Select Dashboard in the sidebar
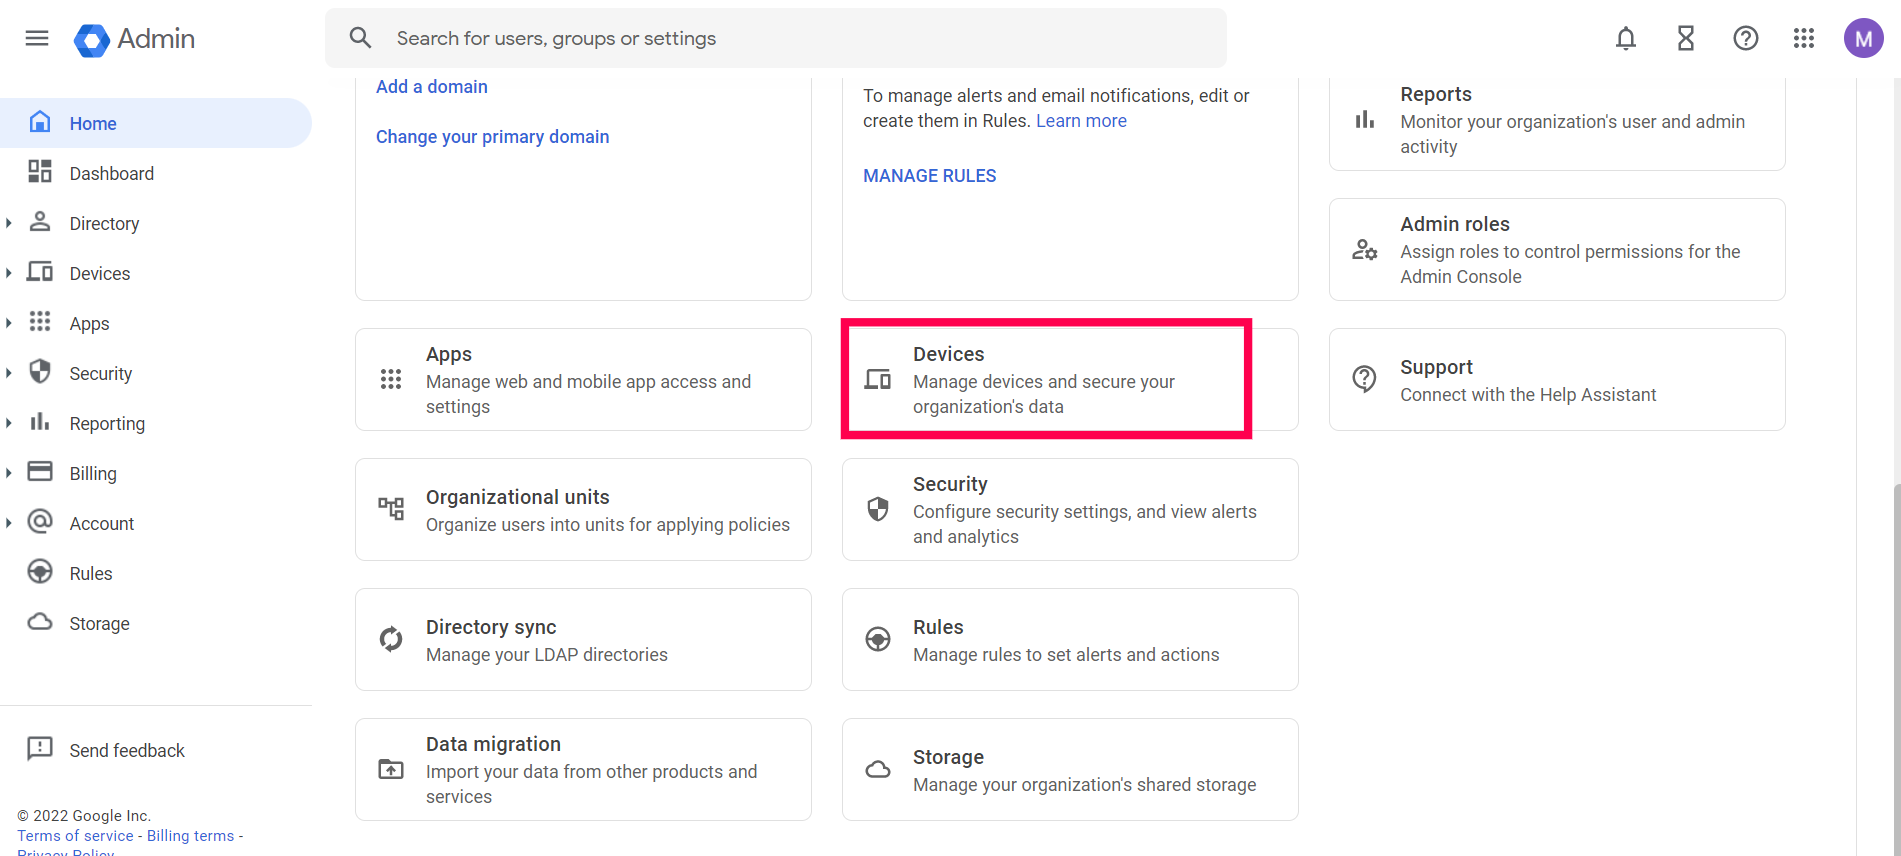 coord(111,174)
